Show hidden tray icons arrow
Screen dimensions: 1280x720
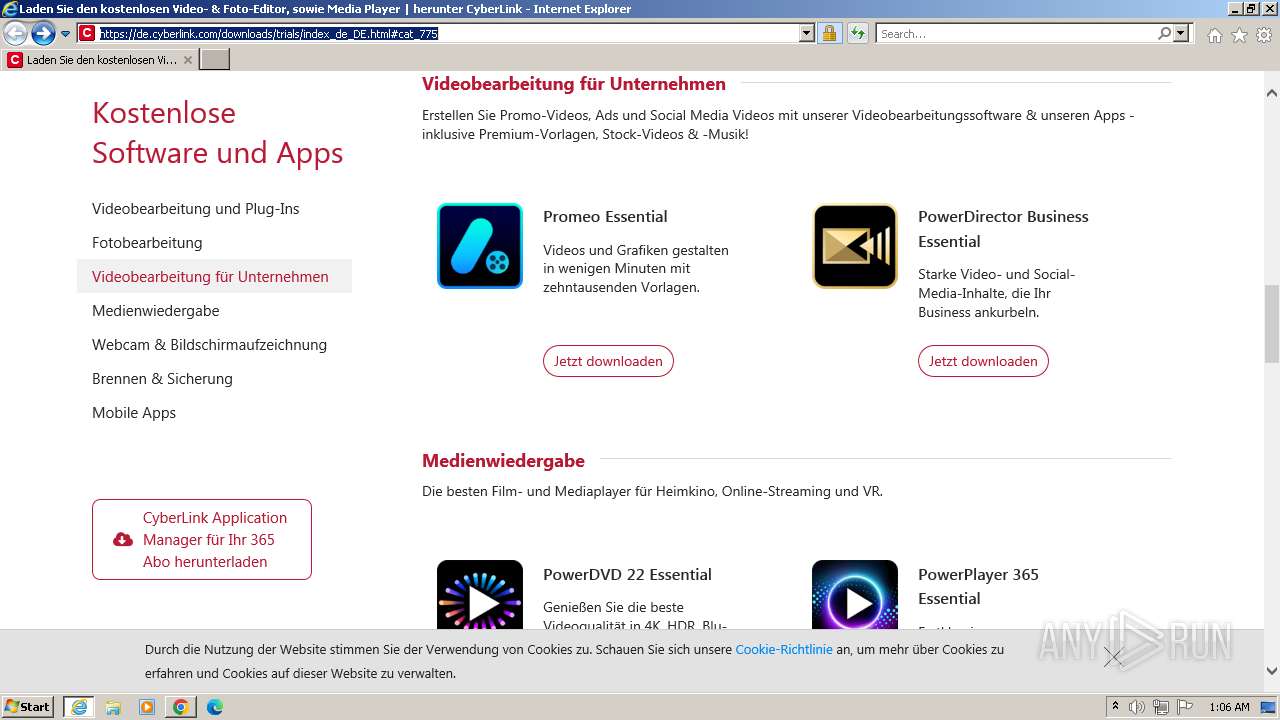[x=1115, y=707]
